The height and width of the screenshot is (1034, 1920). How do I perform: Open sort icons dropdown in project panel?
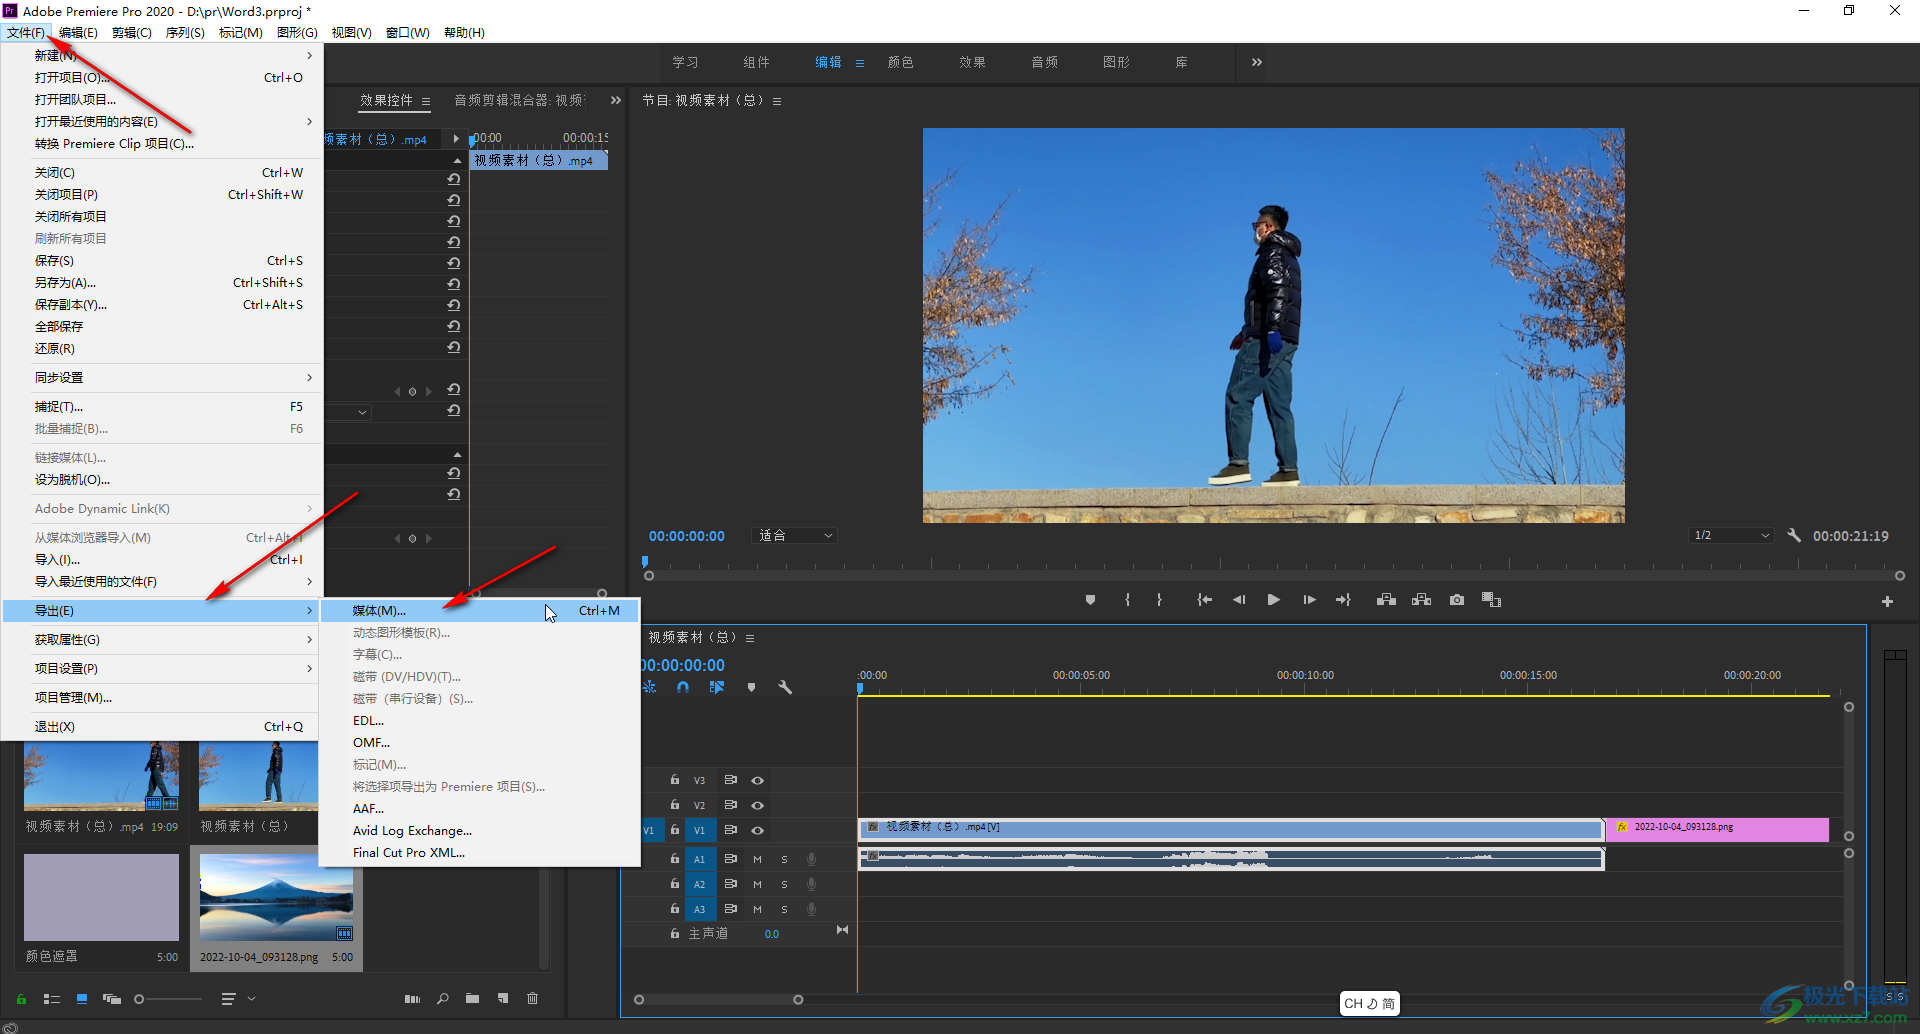[x=236, y=999]
